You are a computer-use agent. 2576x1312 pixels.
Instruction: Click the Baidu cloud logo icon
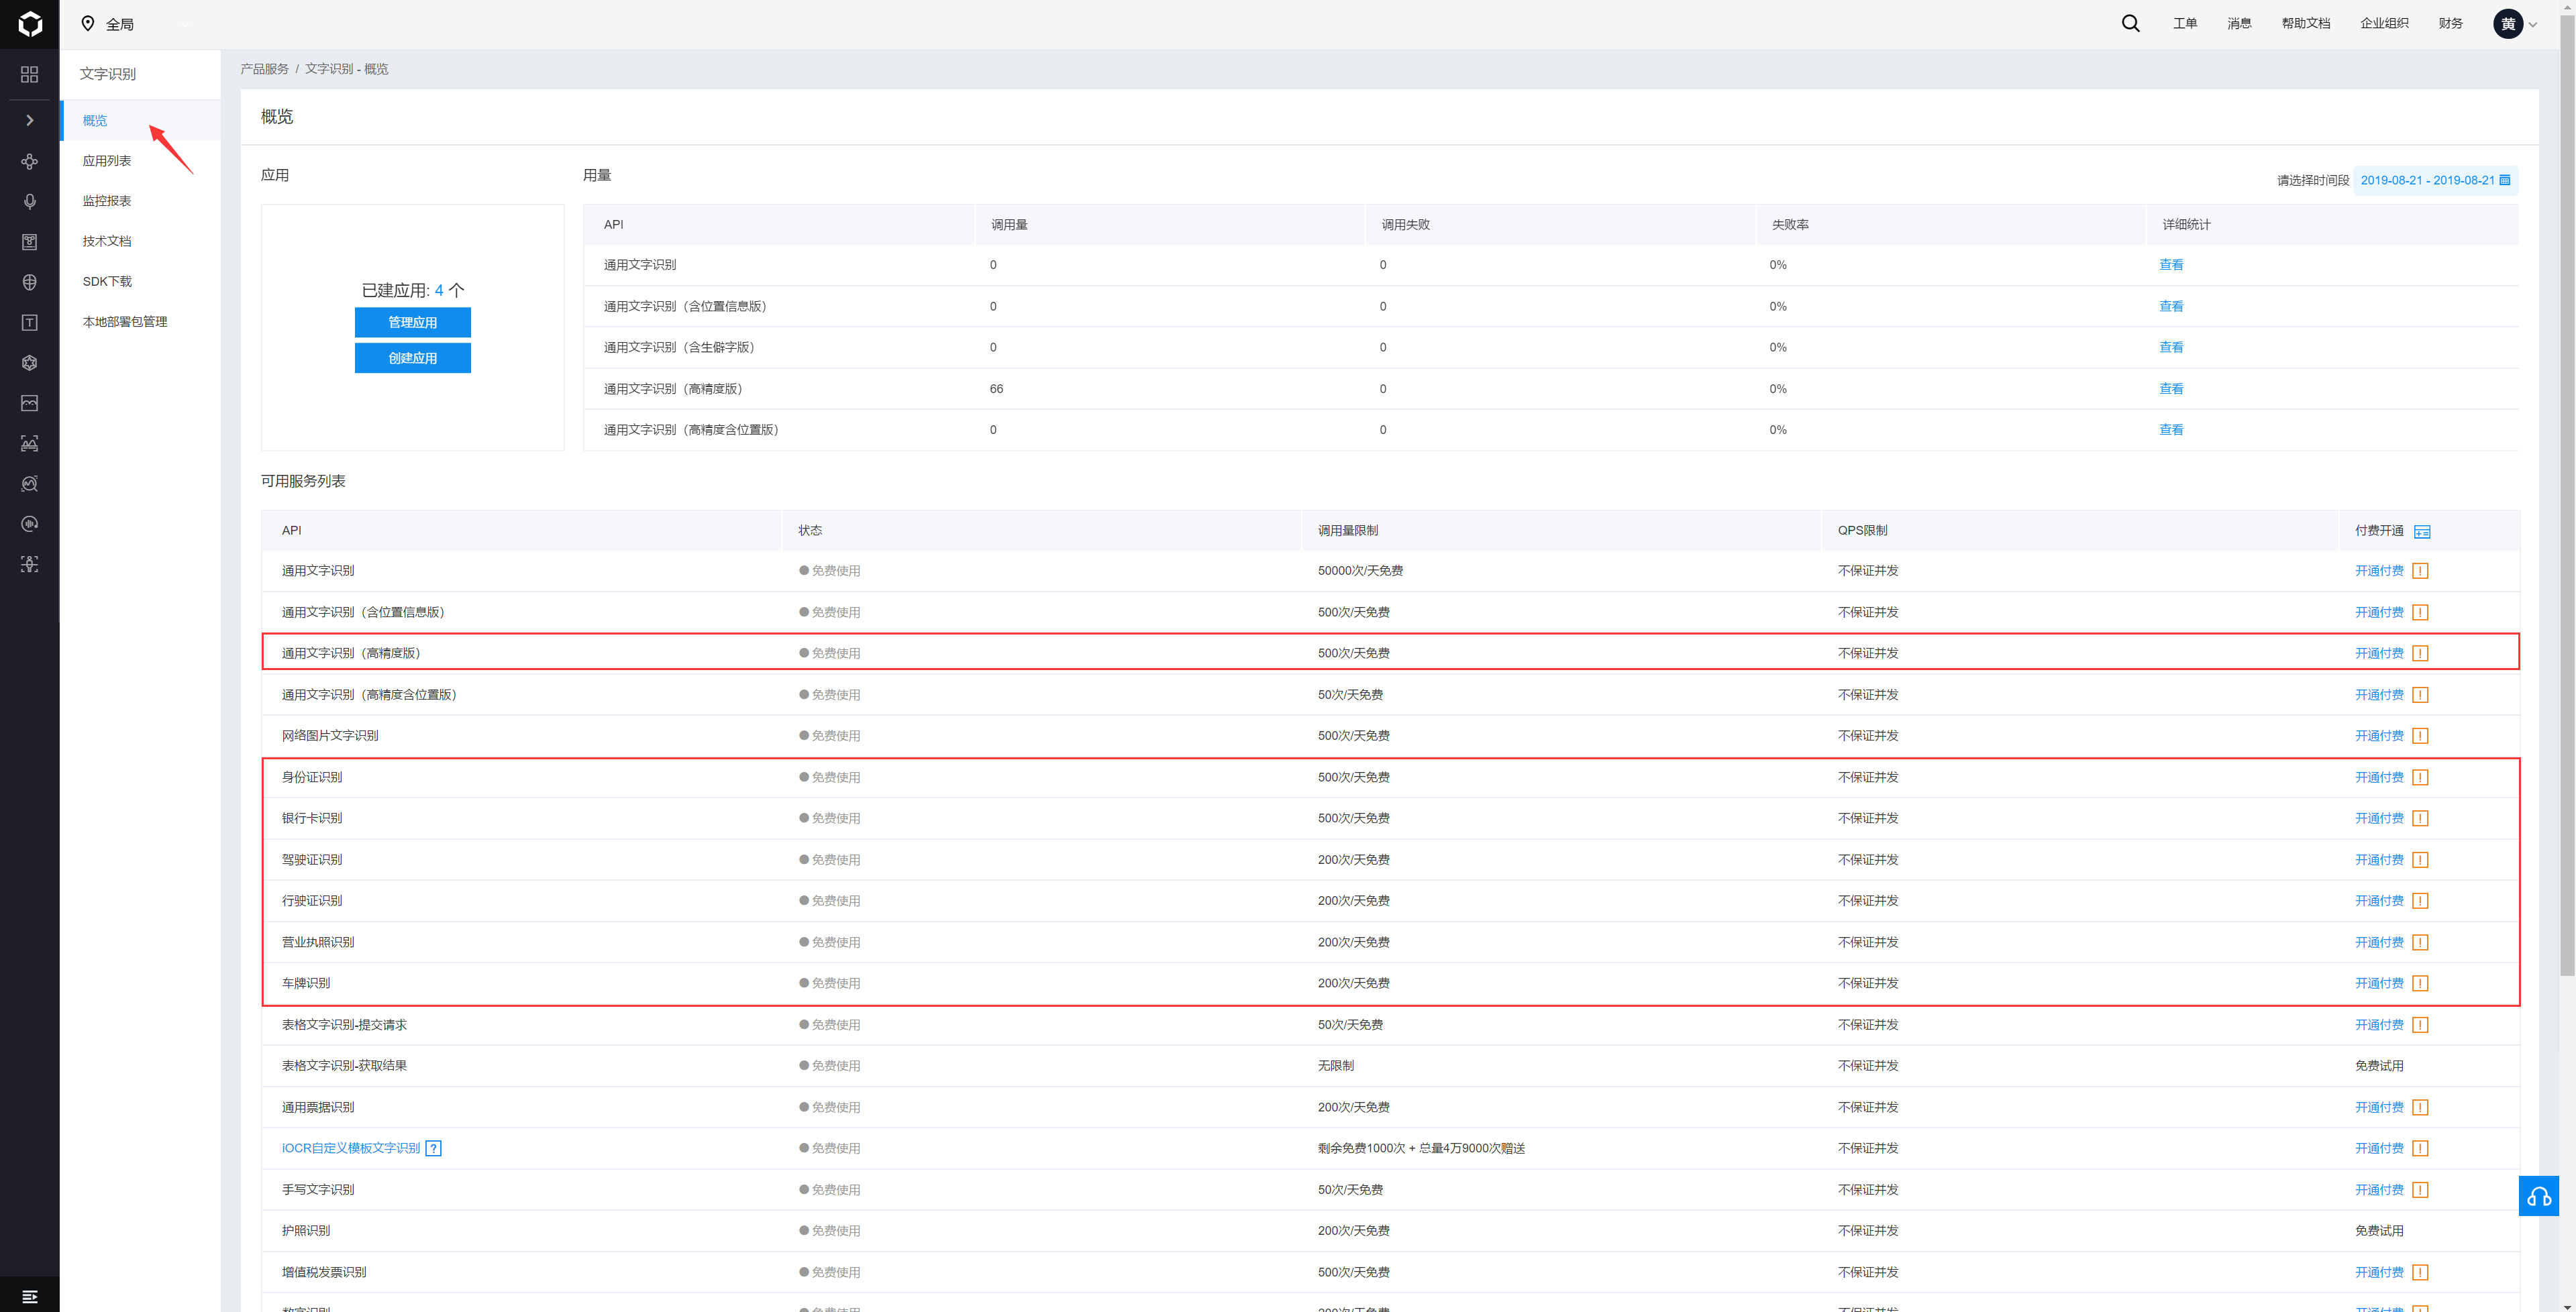click(x=30, y=24)
